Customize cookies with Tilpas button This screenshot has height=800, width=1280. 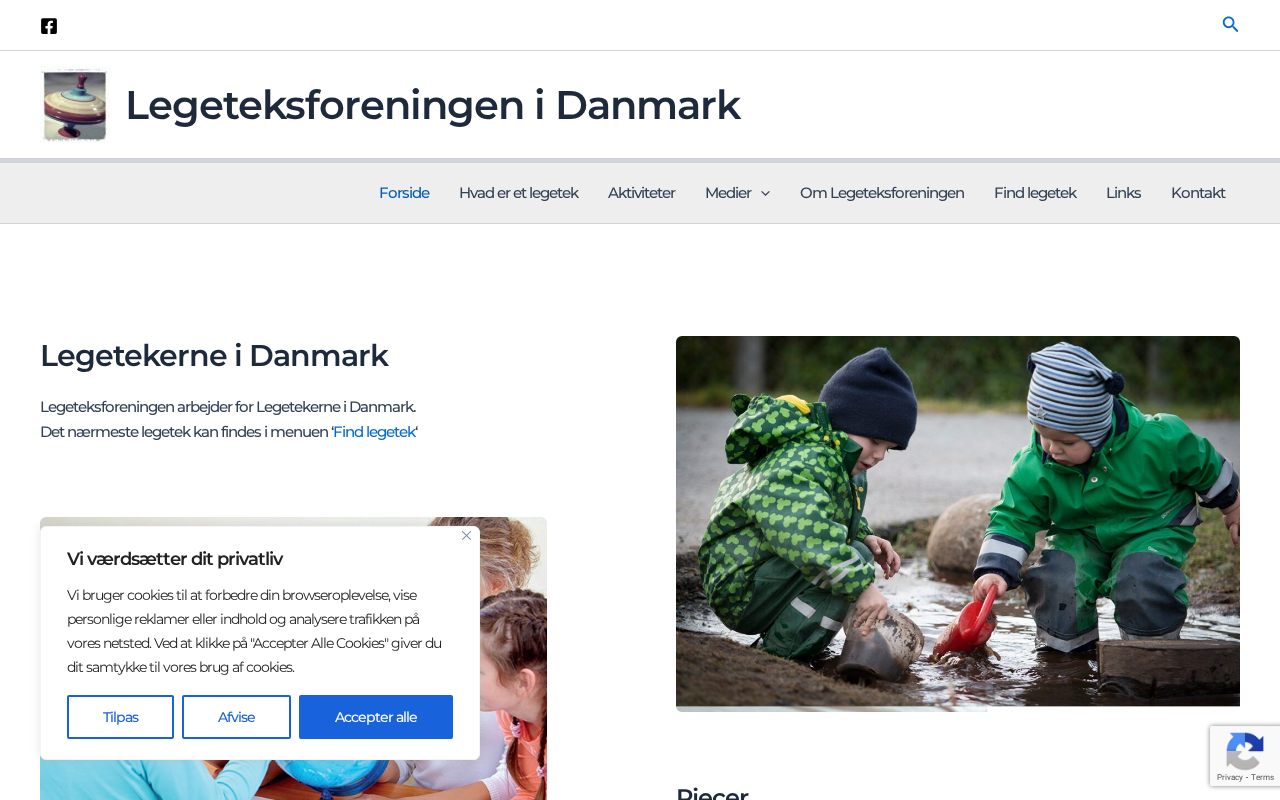click(x=120, y=717)
